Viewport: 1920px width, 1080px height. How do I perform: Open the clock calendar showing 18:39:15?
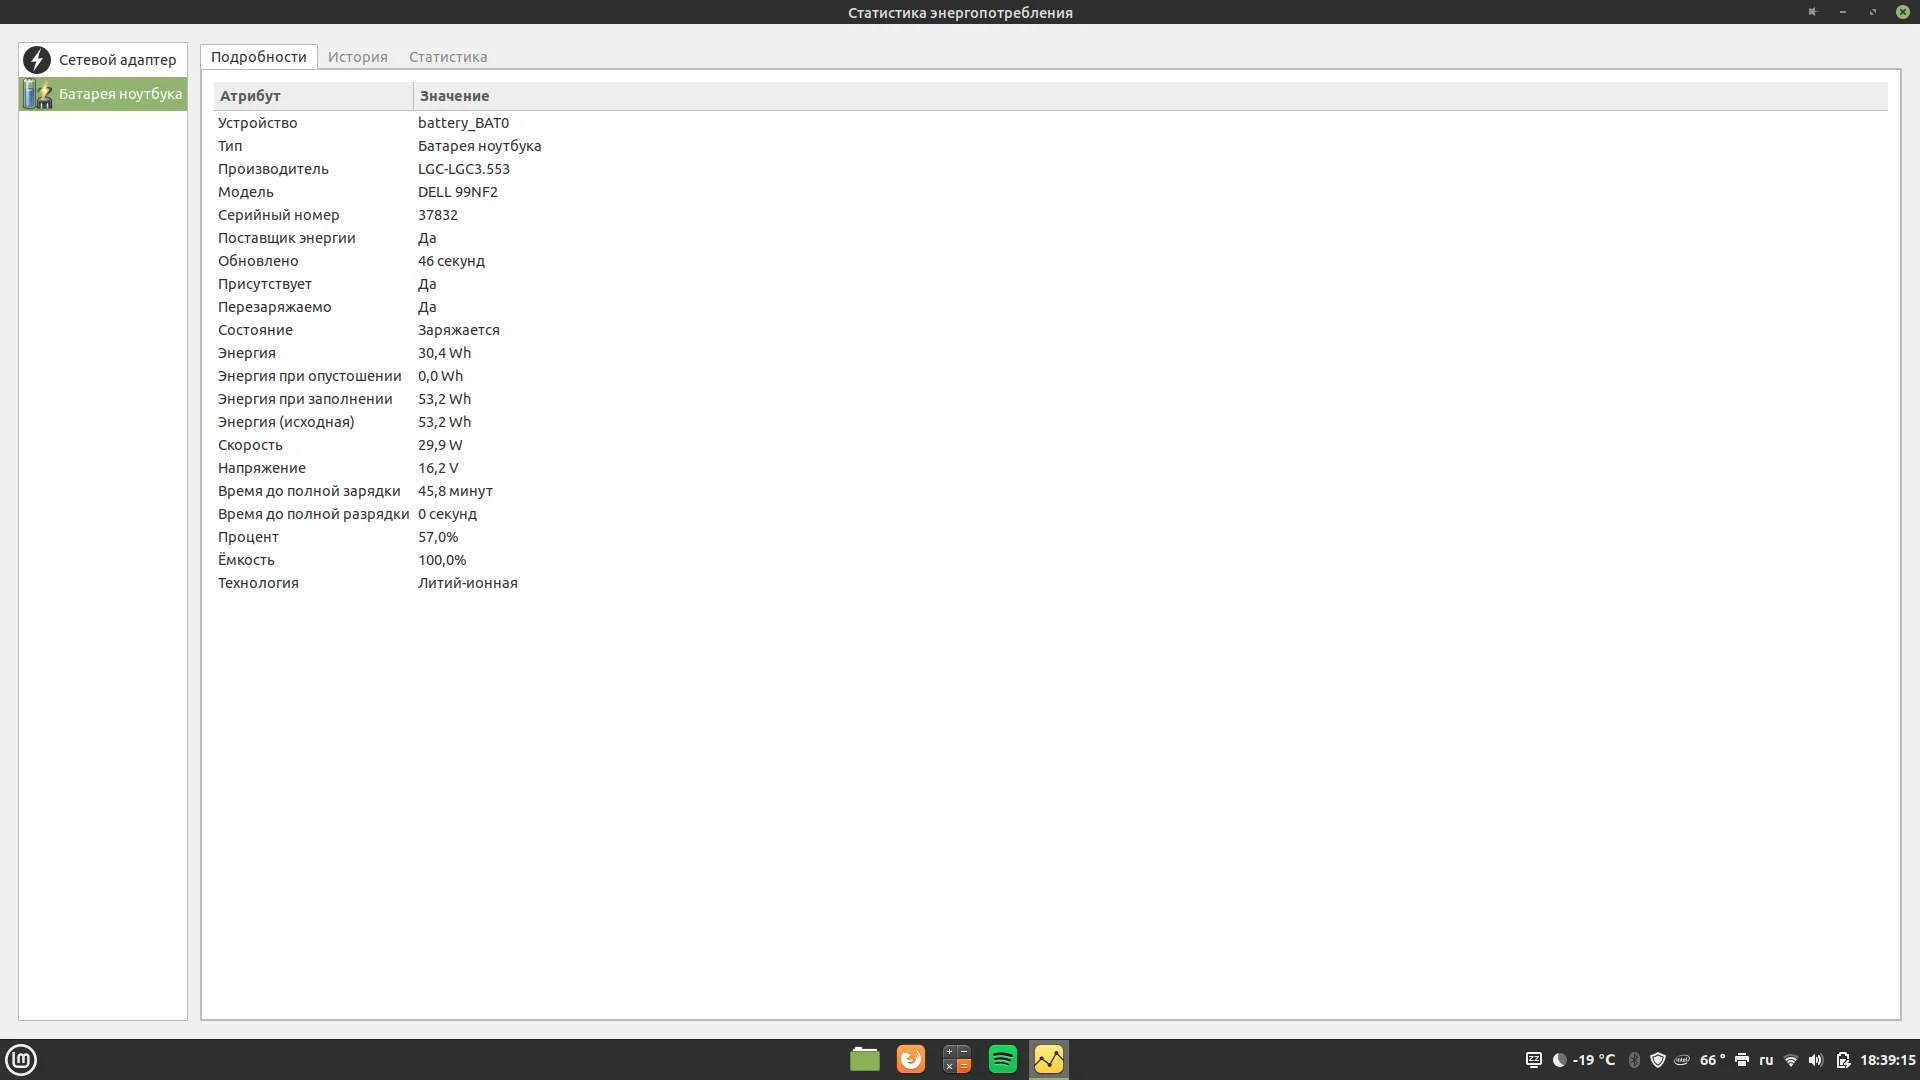1887,1060
